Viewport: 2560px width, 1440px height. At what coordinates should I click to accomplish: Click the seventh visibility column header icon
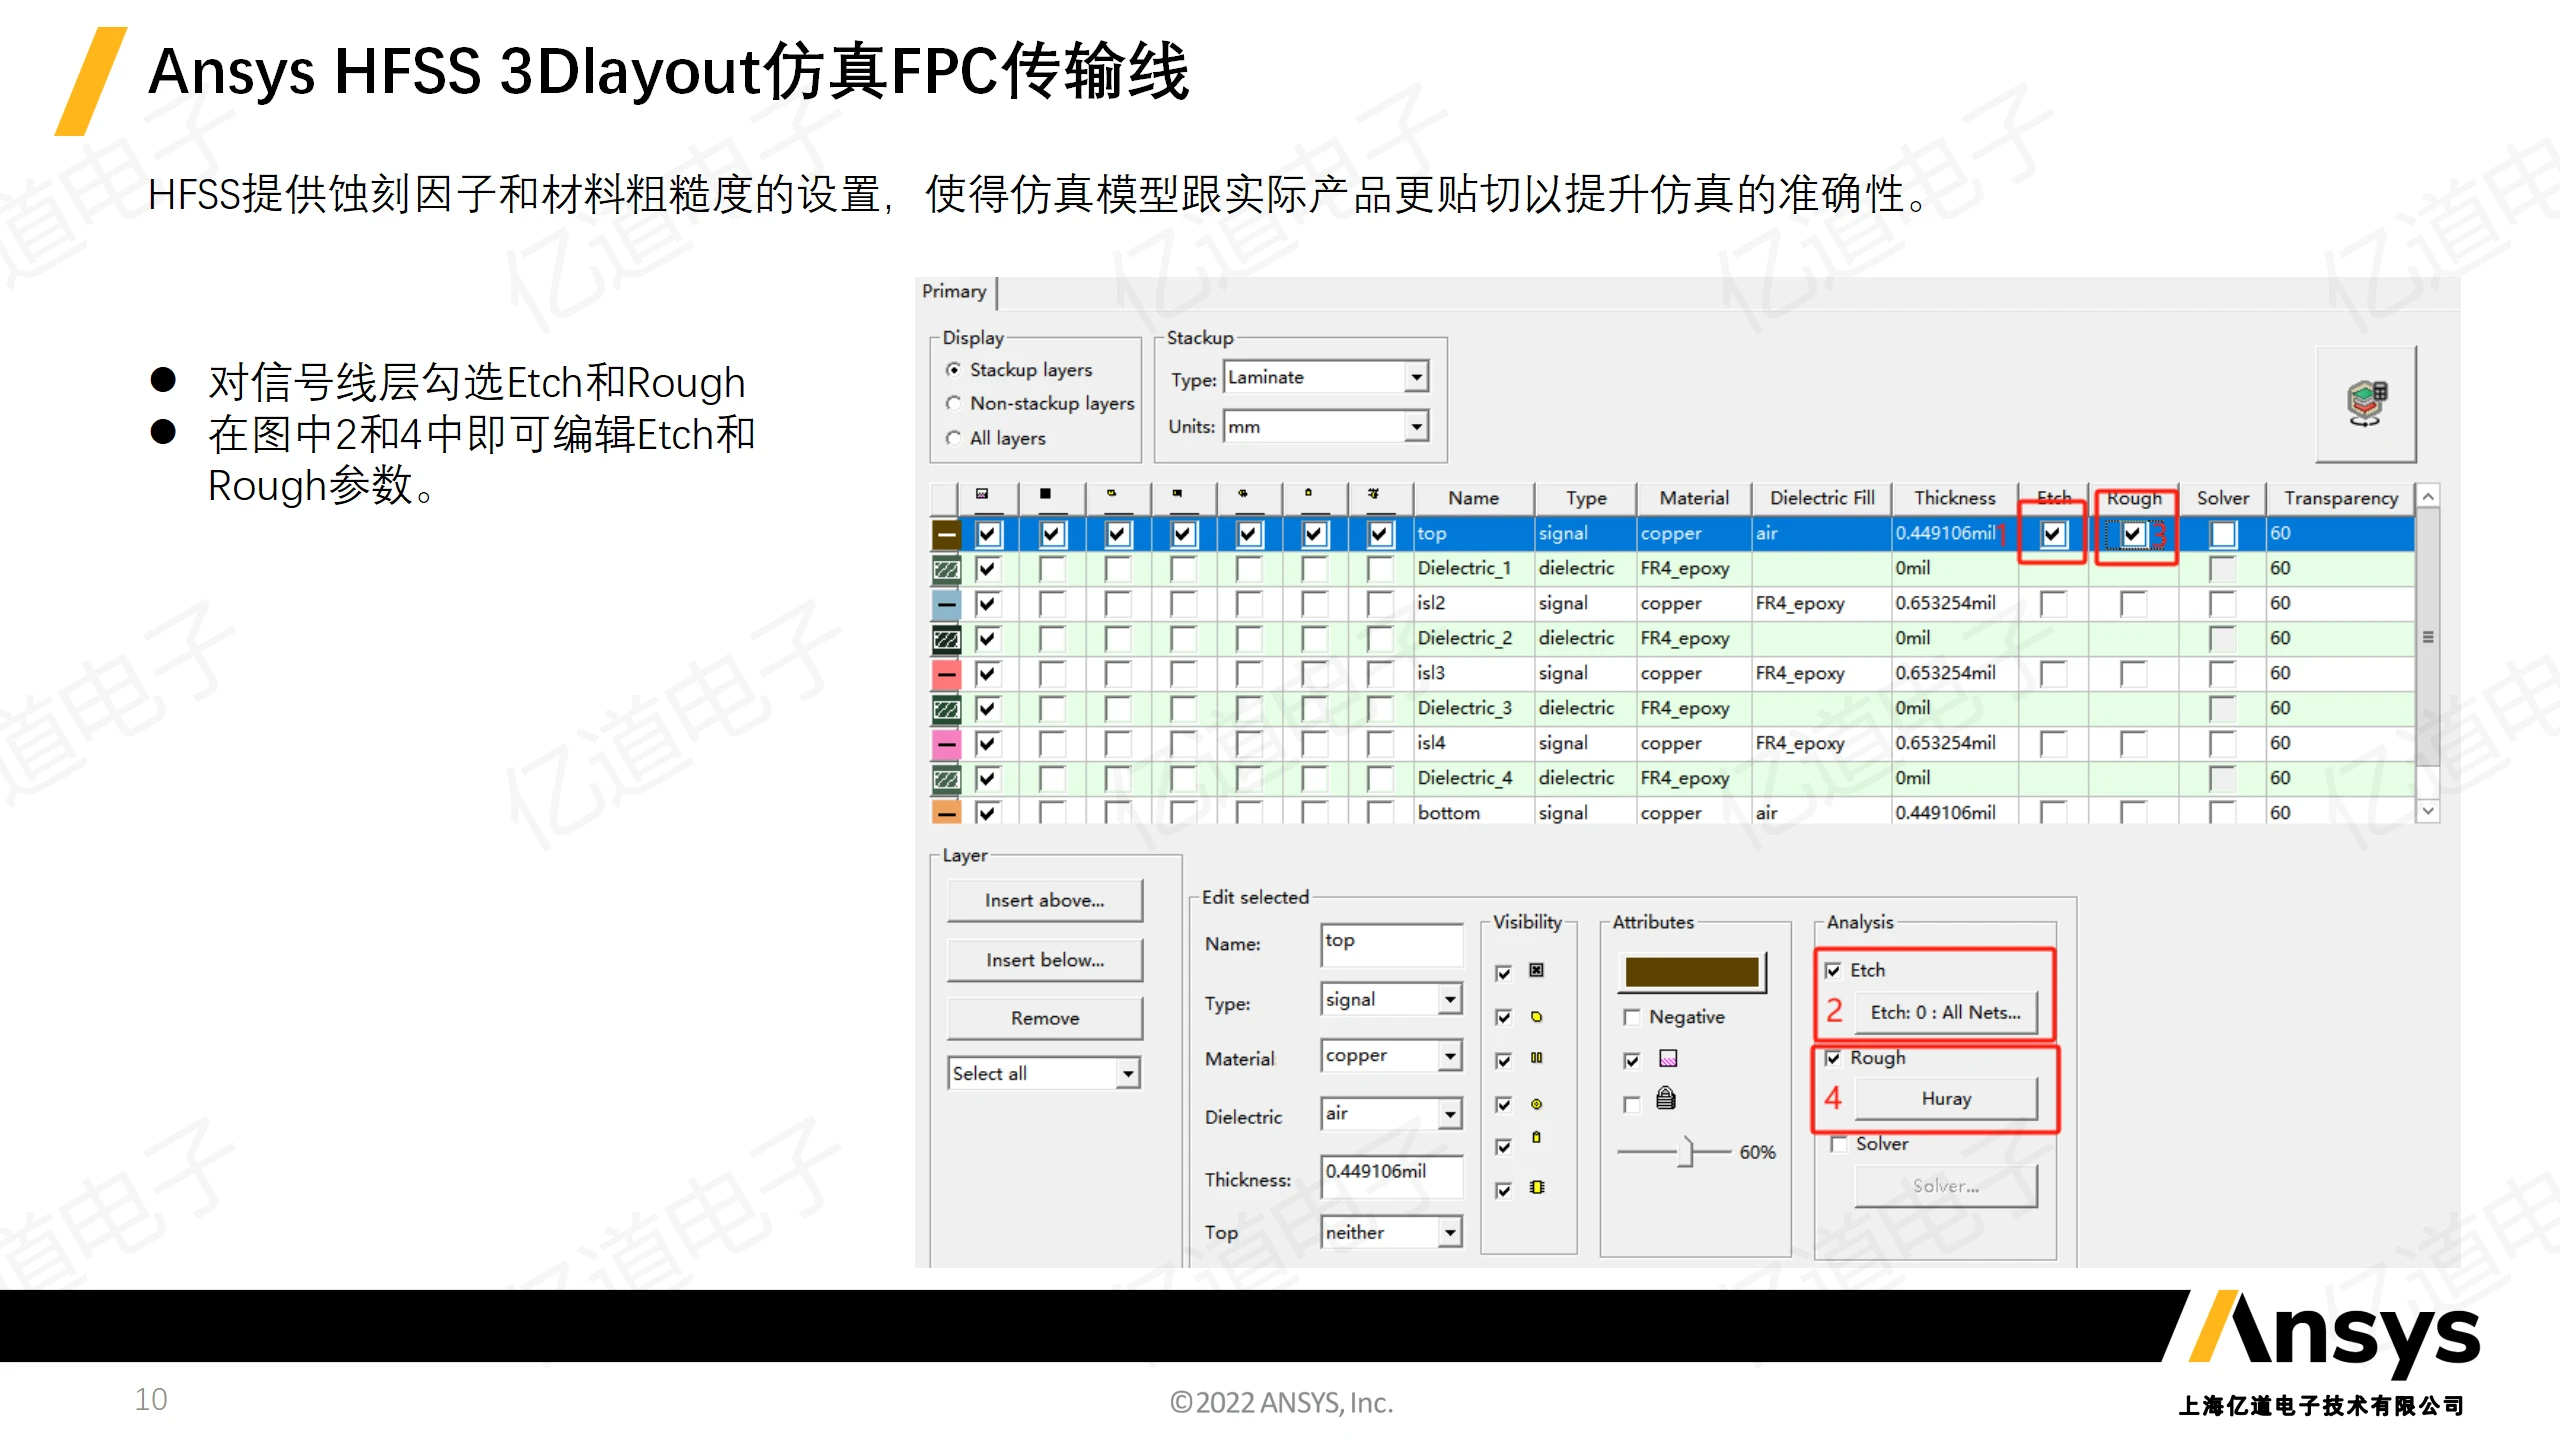click(x=1374, y=494)
